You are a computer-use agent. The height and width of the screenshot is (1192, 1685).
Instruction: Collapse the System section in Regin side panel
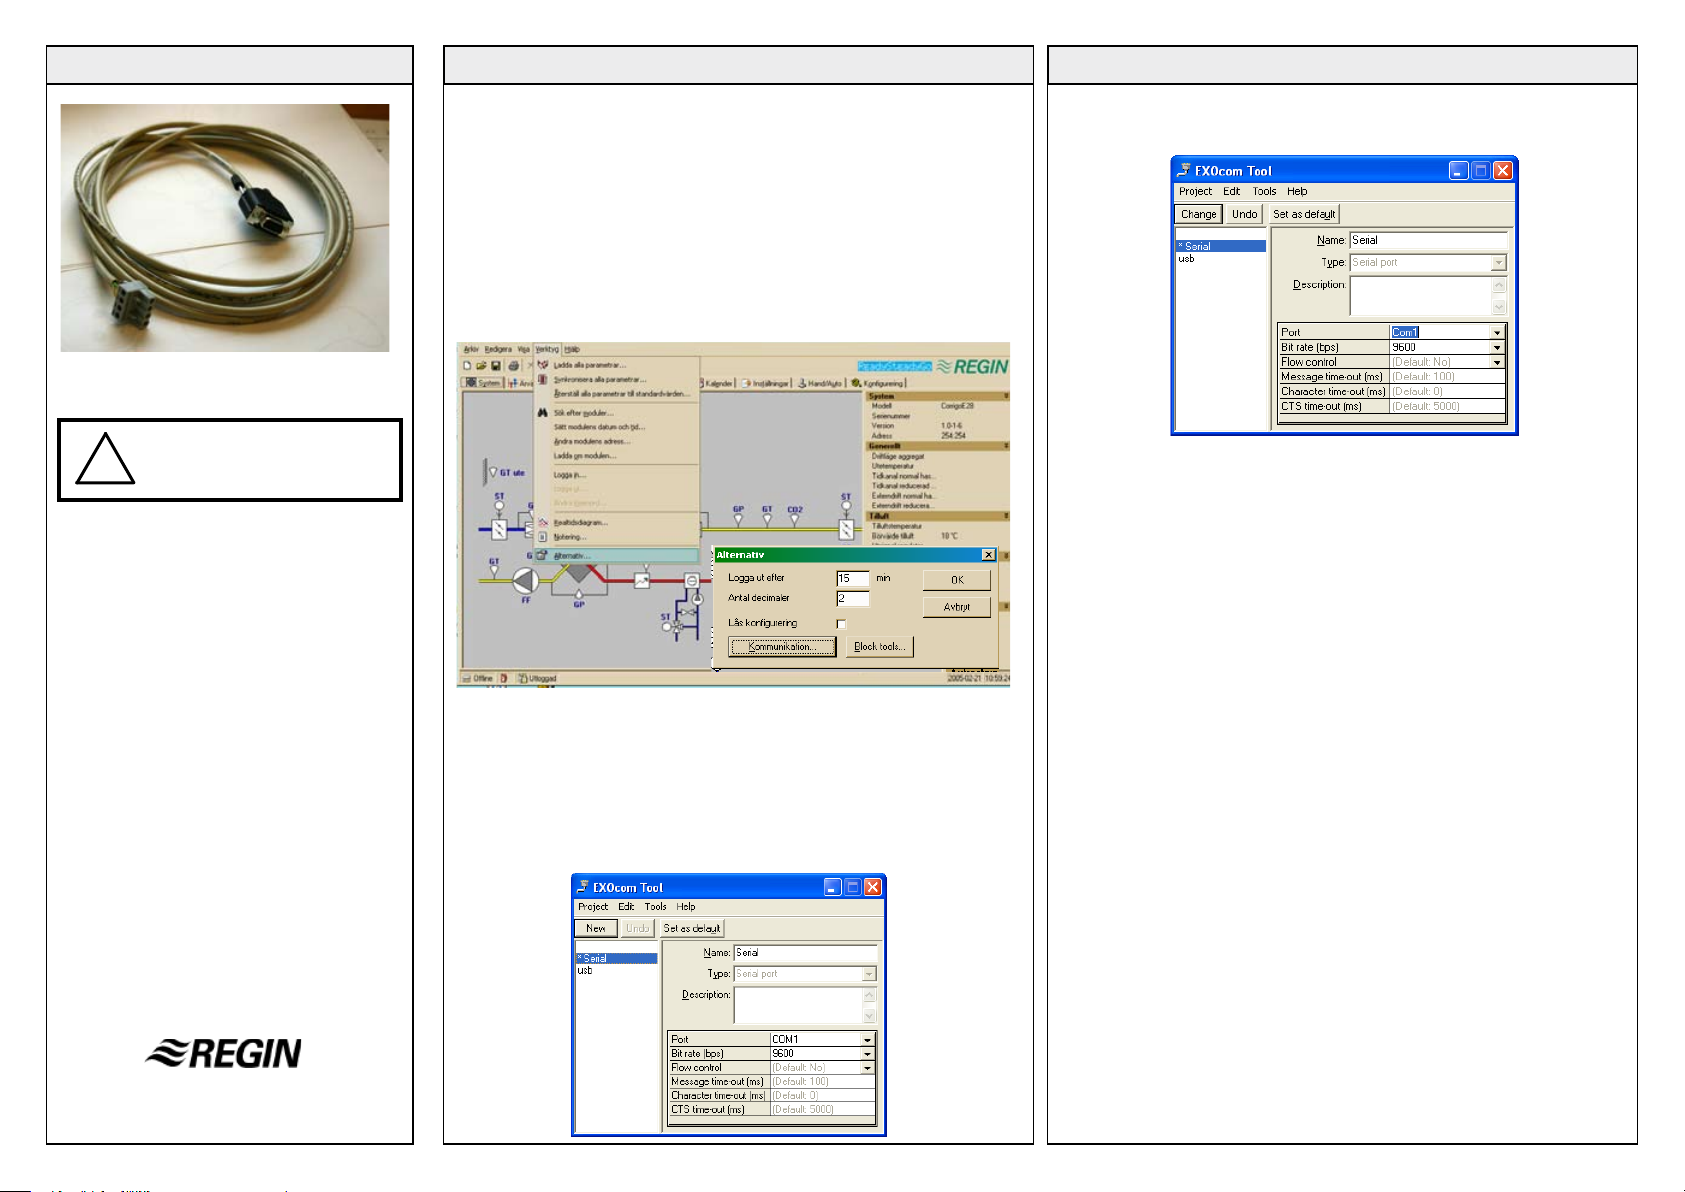point(1006,396)
